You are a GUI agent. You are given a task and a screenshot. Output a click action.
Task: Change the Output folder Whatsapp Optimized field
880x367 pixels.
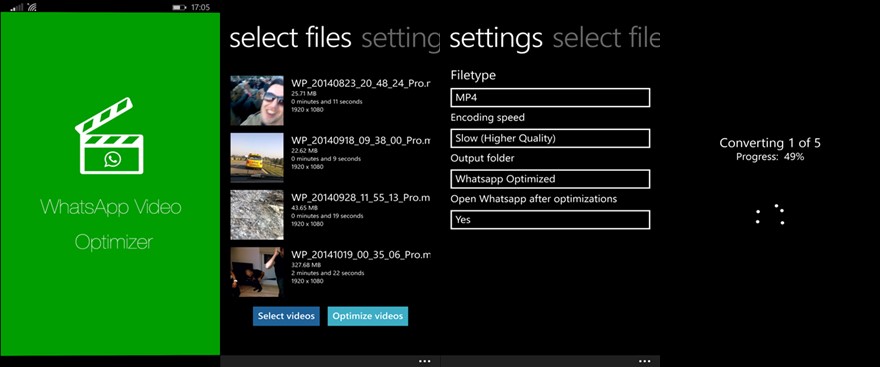point(550,179)
